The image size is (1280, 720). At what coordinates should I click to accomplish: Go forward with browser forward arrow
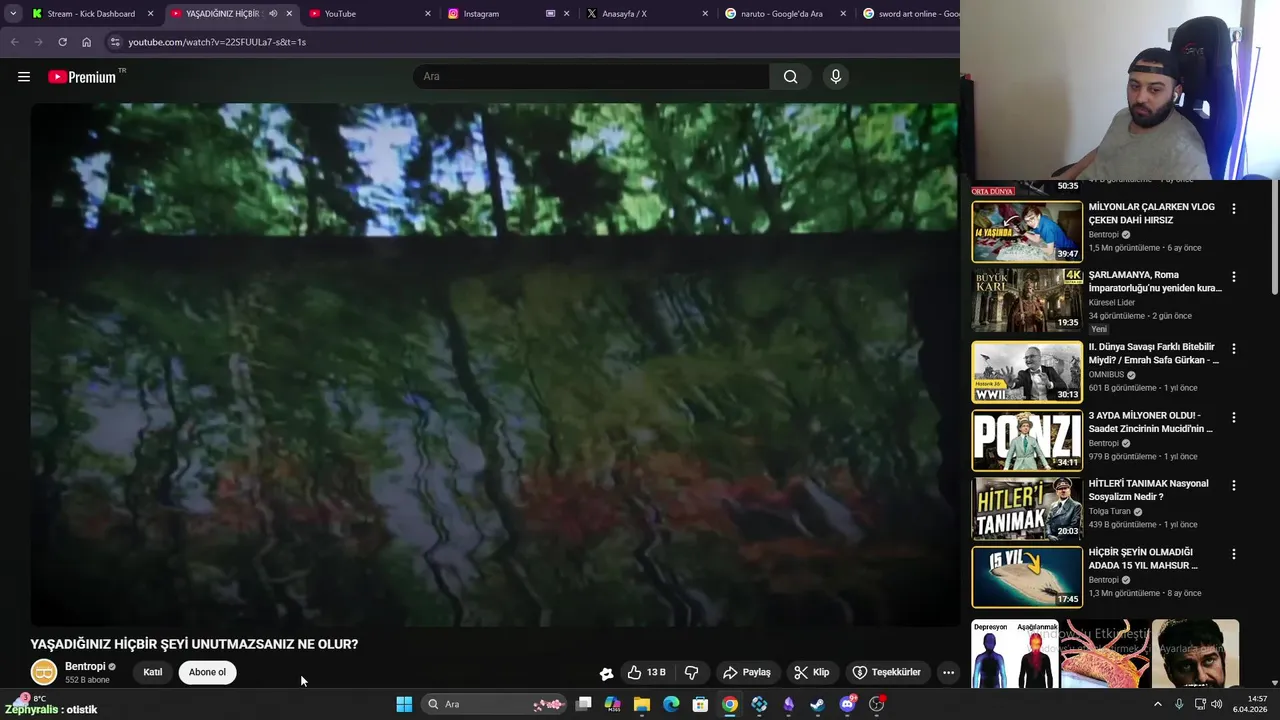coord(38,42)
